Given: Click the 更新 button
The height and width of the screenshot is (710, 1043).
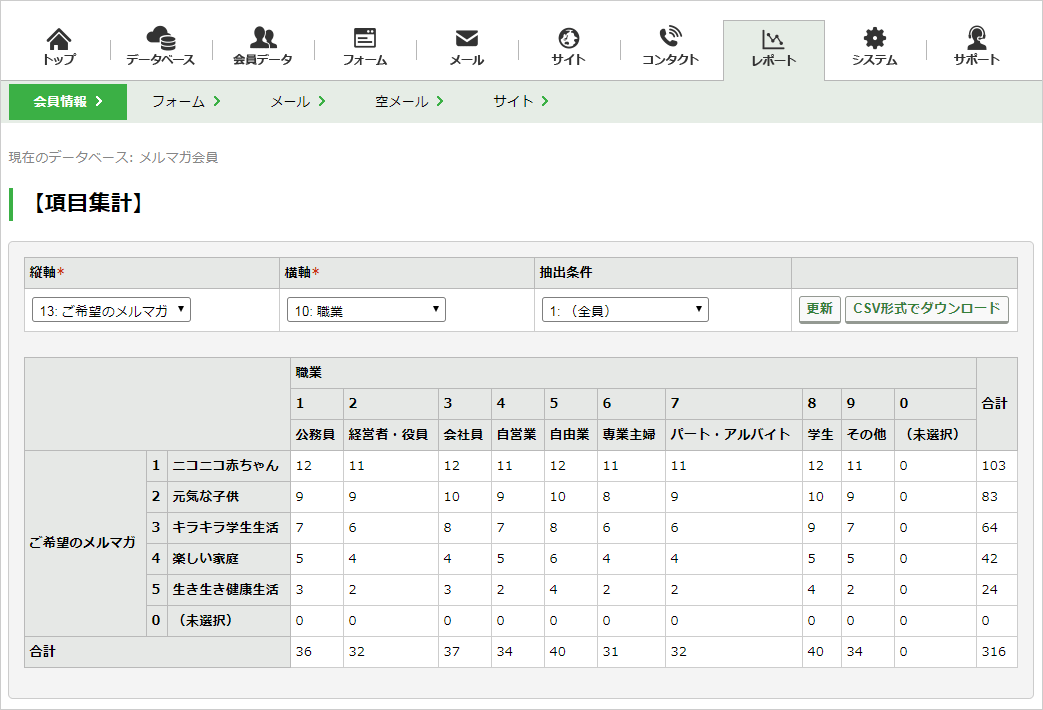Looking at the screenshot, I should 820,309.
